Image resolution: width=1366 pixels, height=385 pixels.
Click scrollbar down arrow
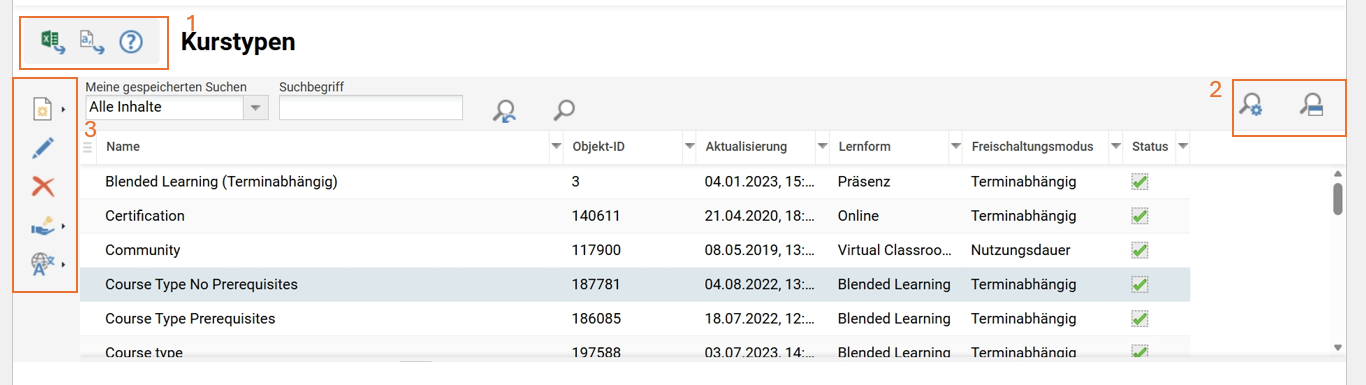coord(1338,347)
